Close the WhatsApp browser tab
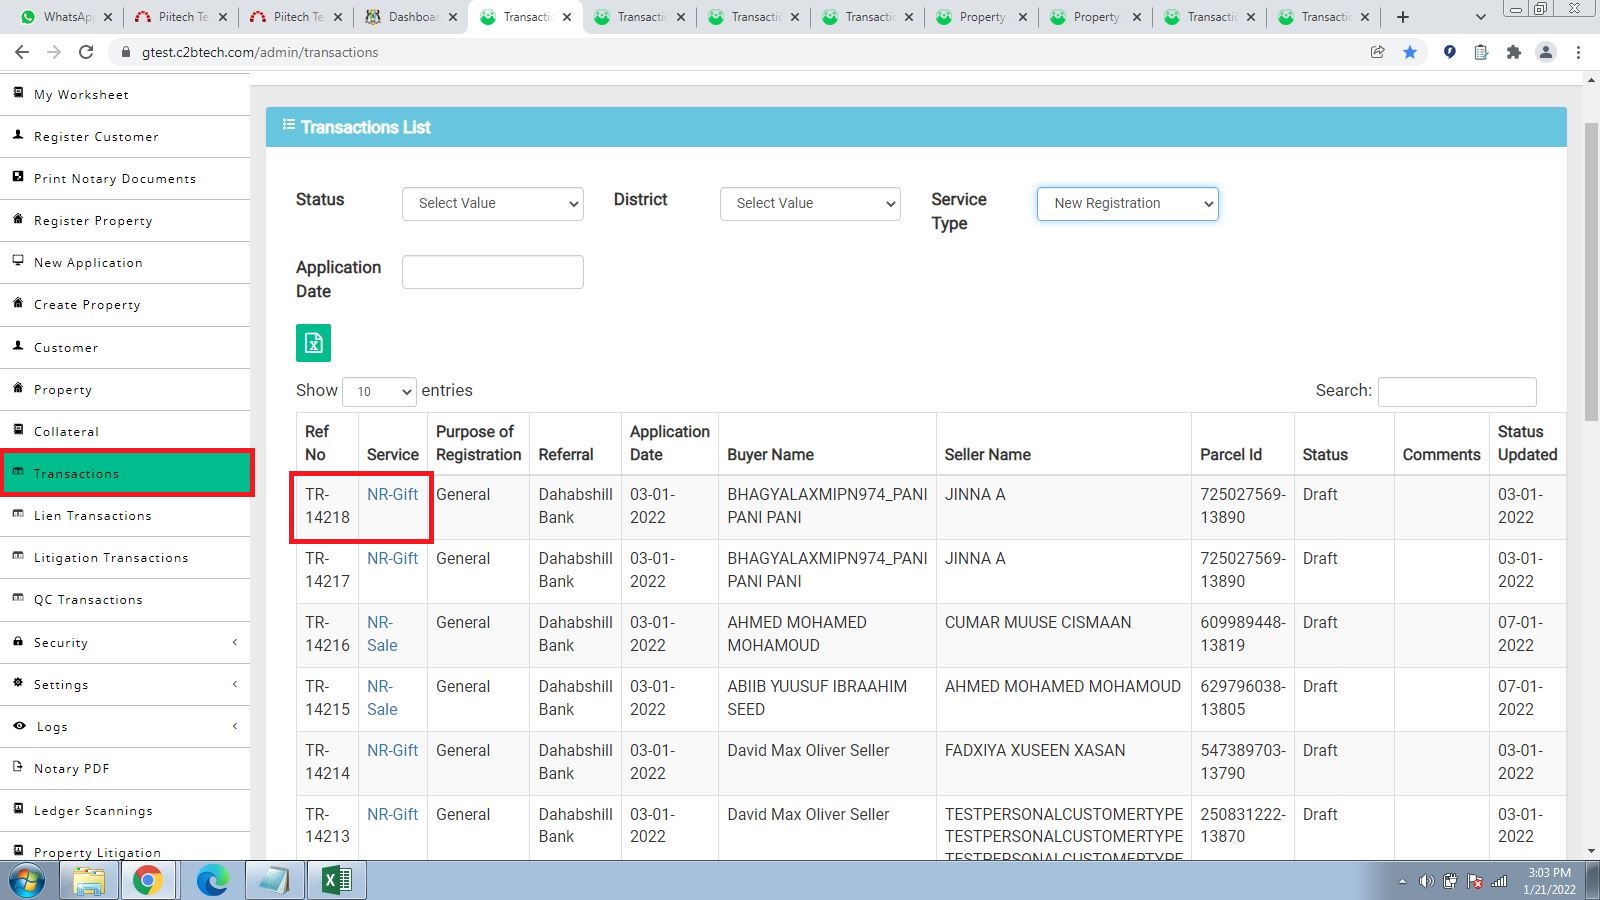 (x=108, y=17)
